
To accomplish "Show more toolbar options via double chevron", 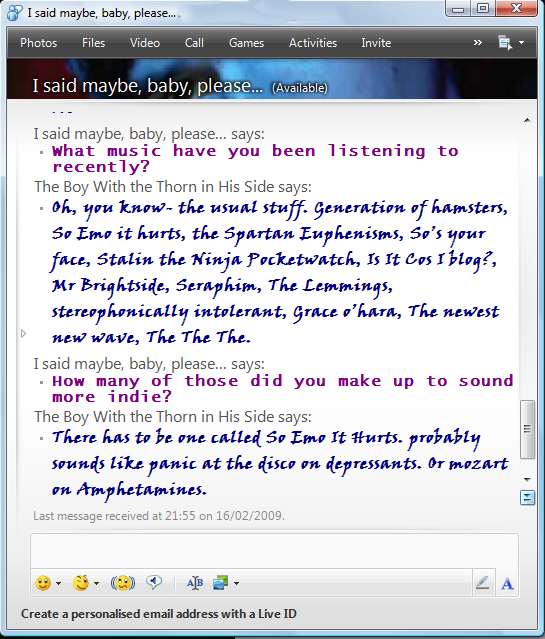I will [x=477, y=42].
